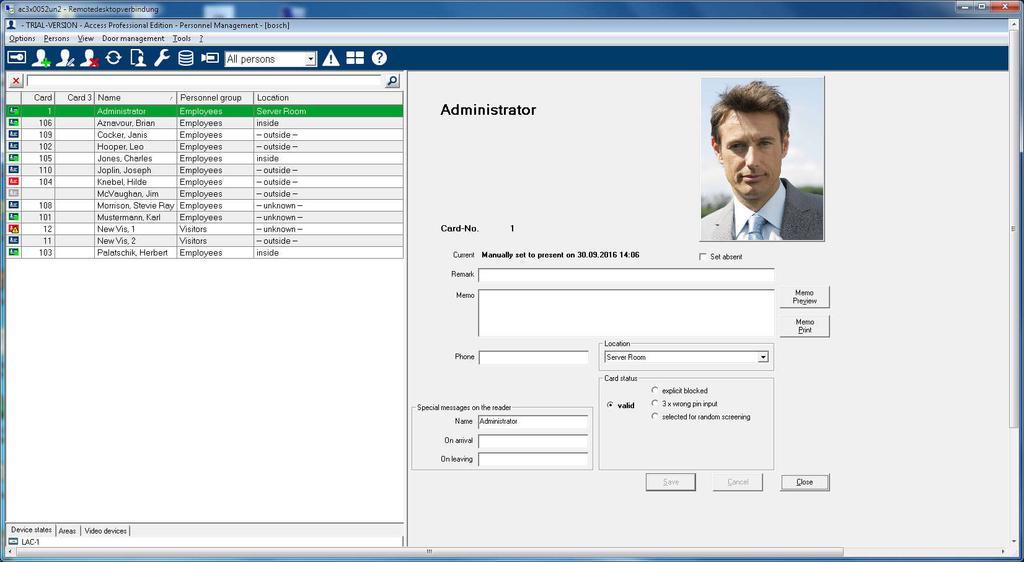
Task: Click the delete person toolbar icon
Action: tap(89, 58)
